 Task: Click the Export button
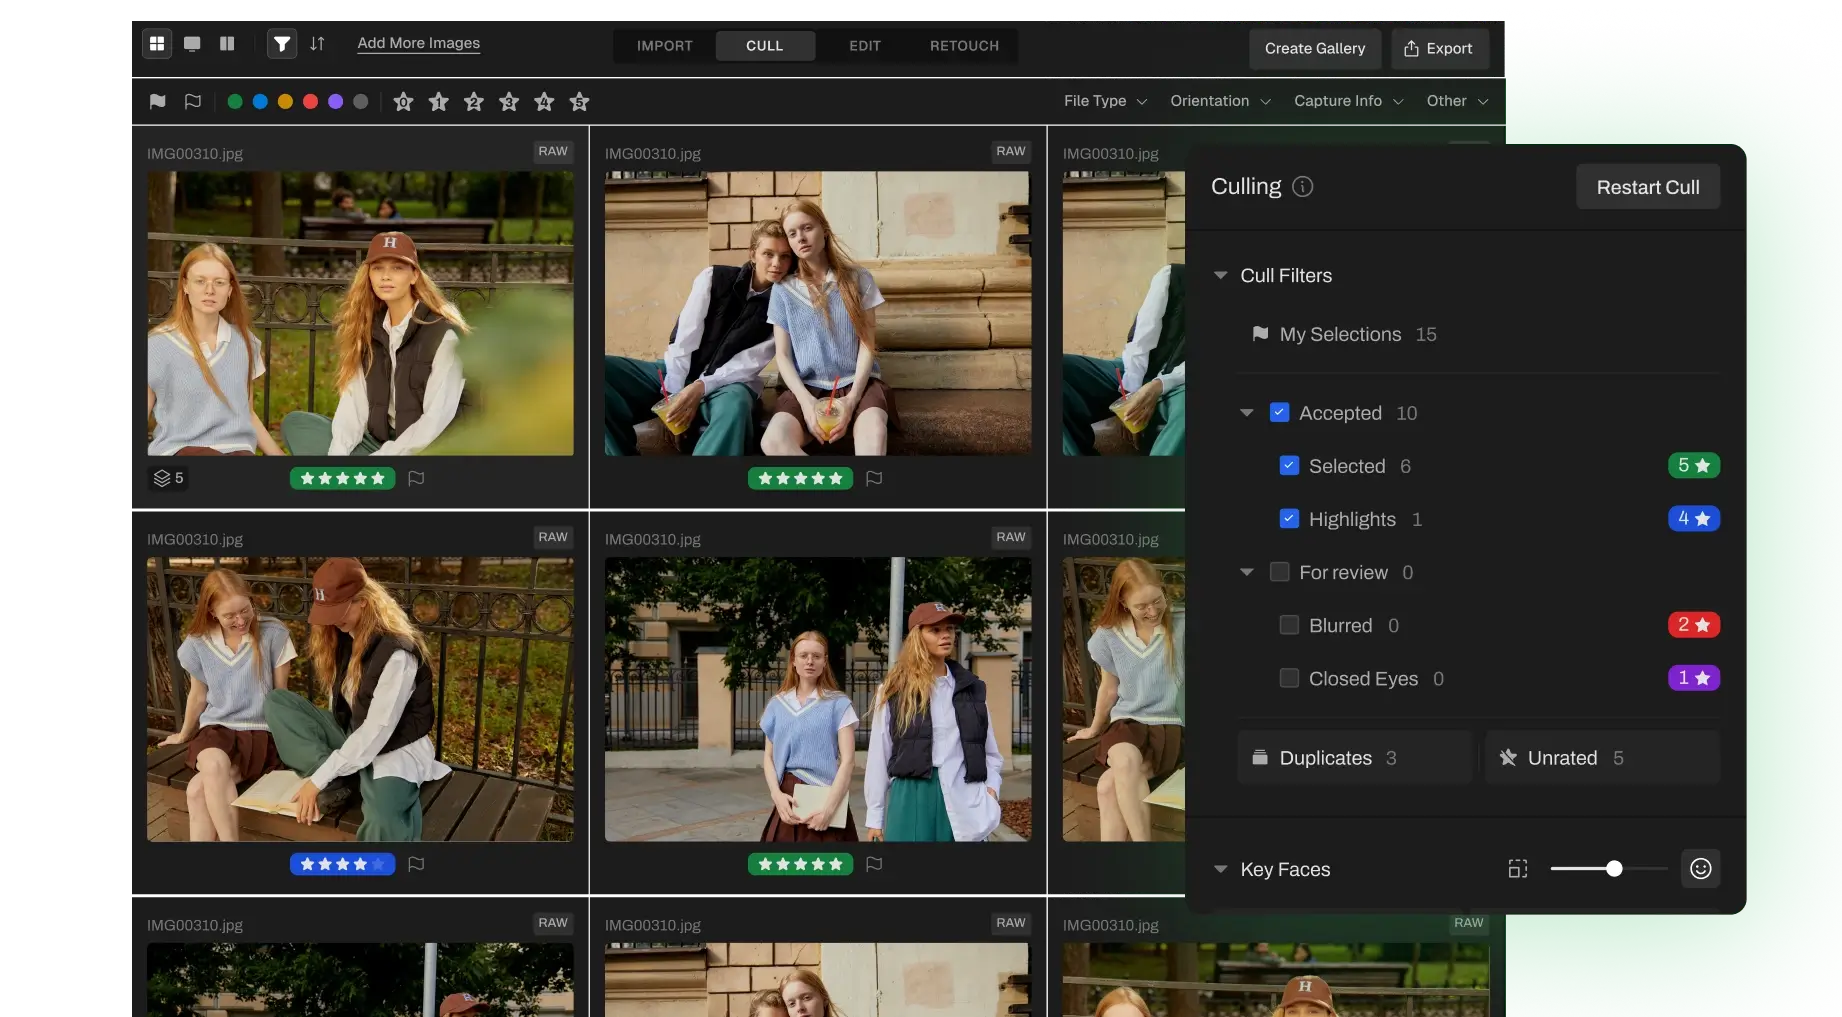click(x=1438, y=48)
